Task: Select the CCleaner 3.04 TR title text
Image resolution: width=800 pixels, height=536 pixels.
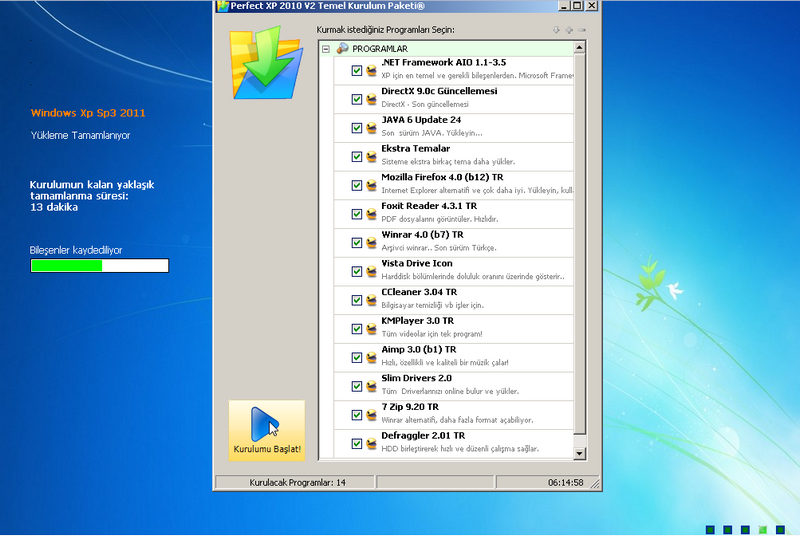Action: click(x=419, y=292)
